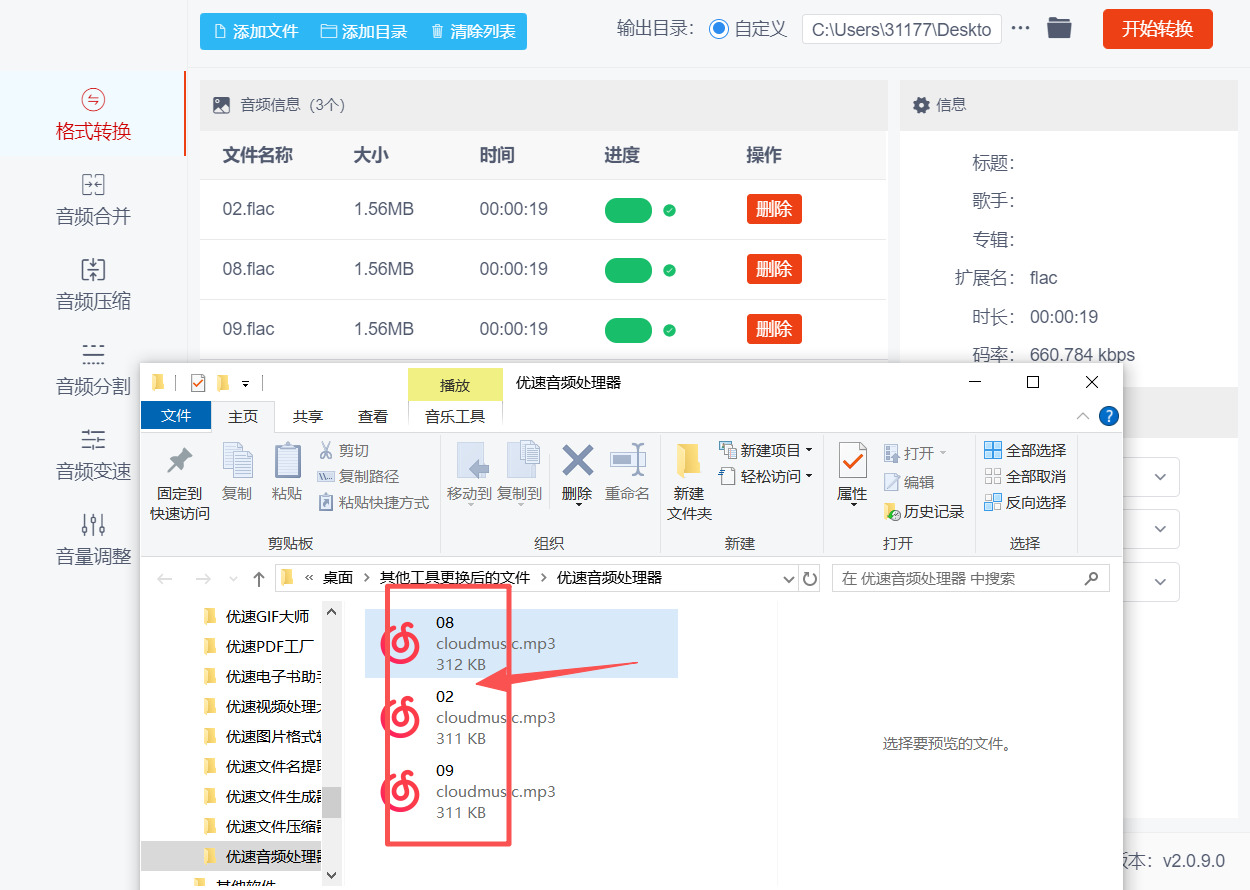
Task: Open the 音乐工具 ribbon tab
Action: [455, 416]
